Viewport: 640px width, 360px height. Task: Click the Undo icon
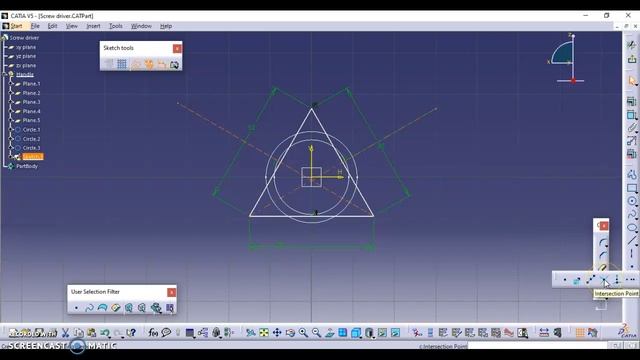click(105, 333)
